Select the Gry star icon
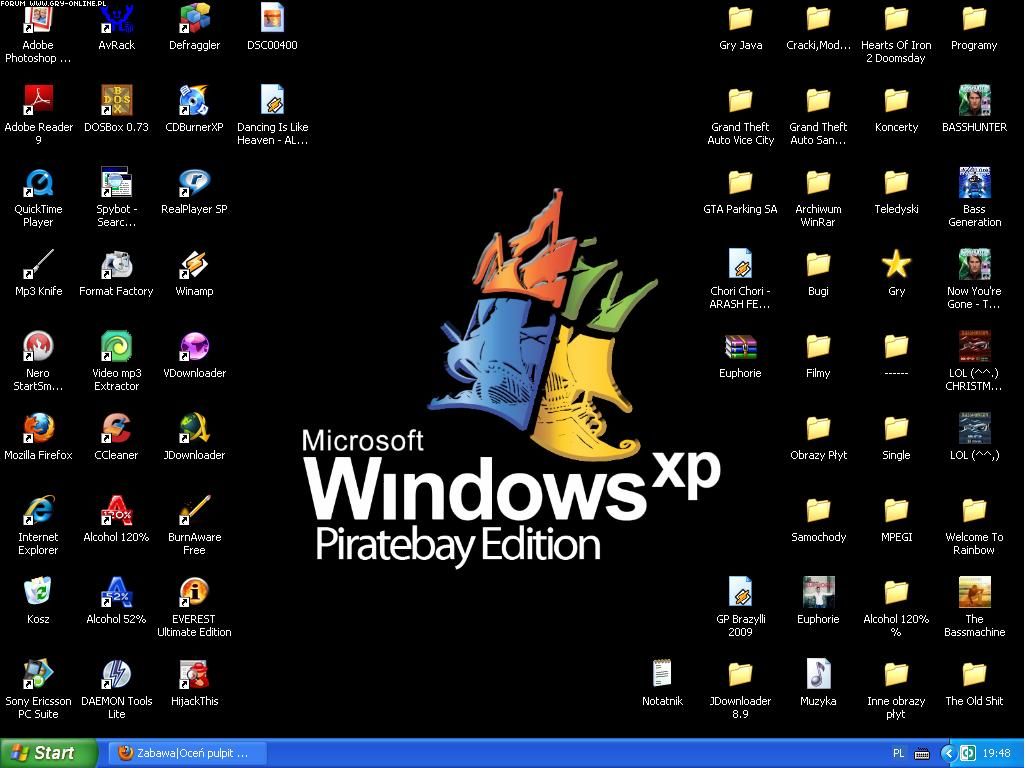1026x768 pixels. click(x=896, y=264)
